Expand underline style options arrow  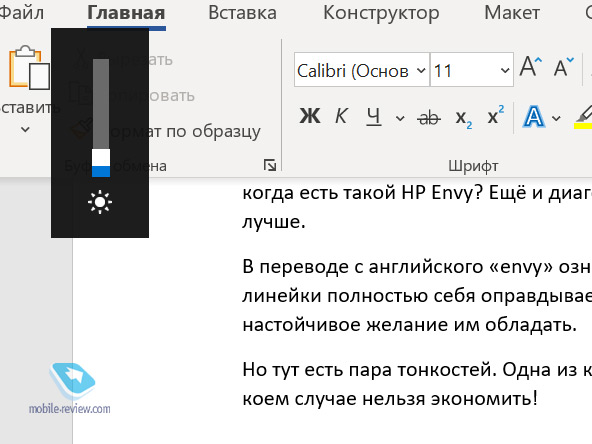point(400,118)
